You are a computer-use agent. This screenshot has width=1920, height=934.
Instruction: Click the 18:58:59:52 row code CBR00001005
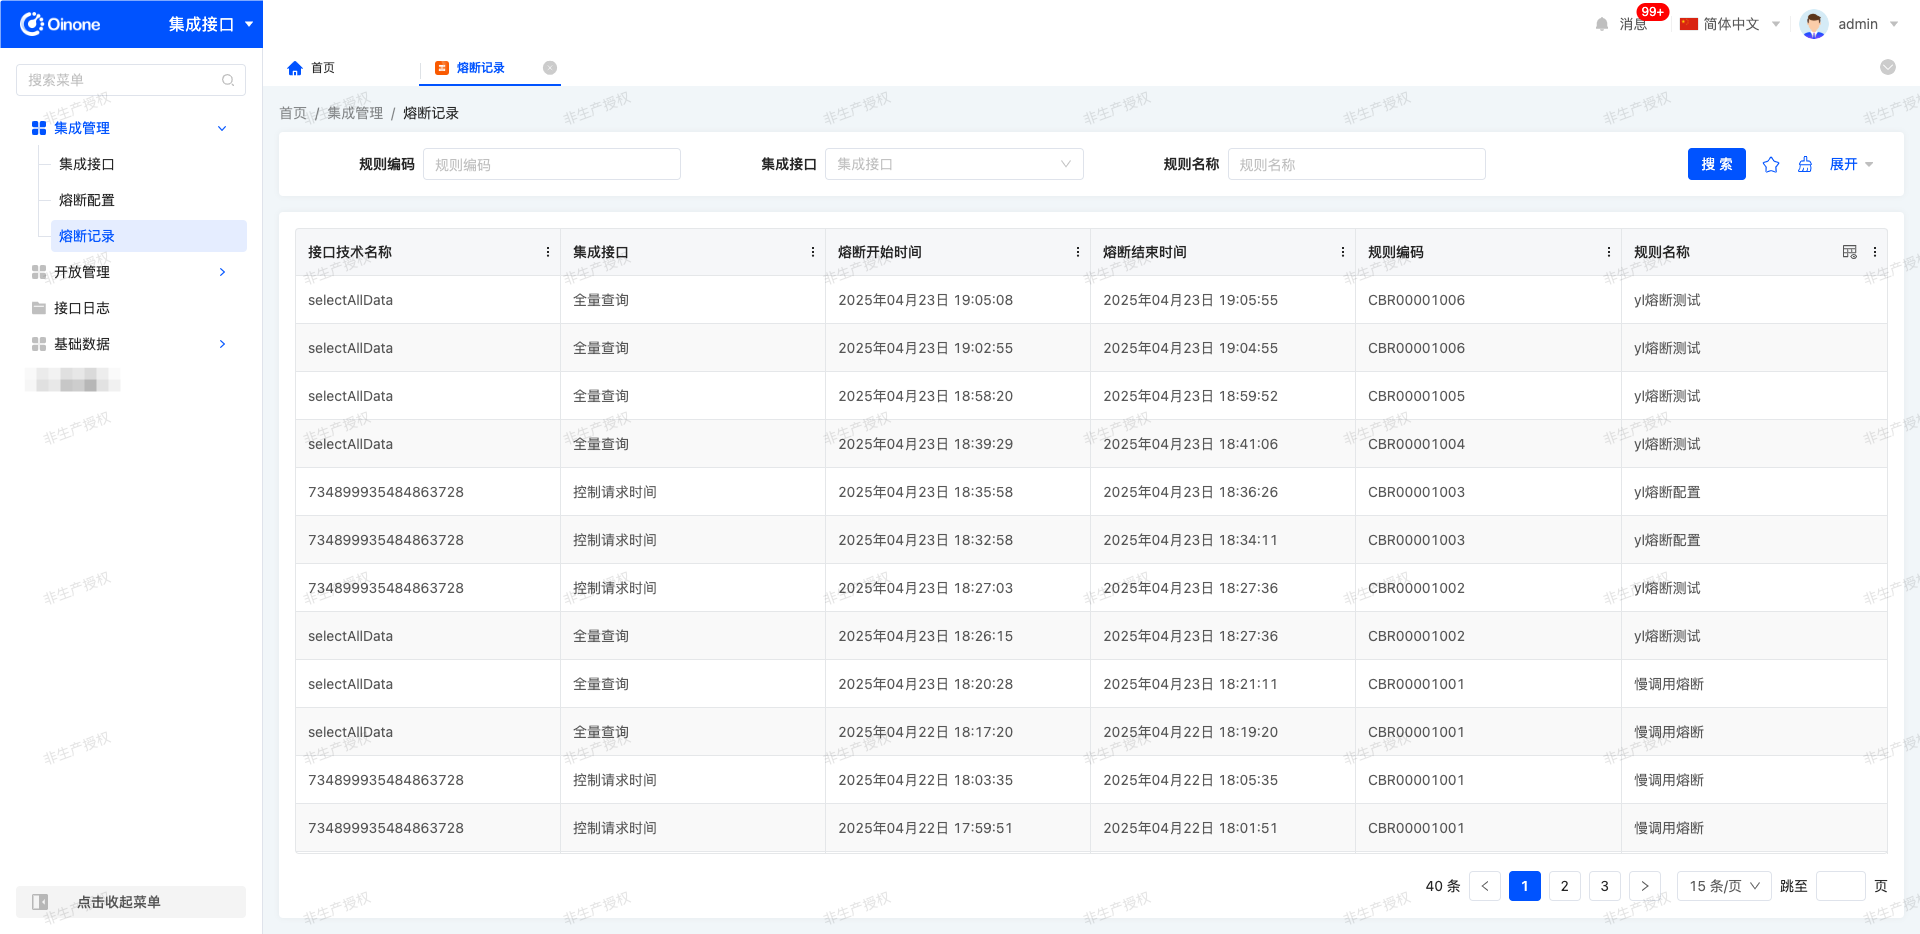1416,396
